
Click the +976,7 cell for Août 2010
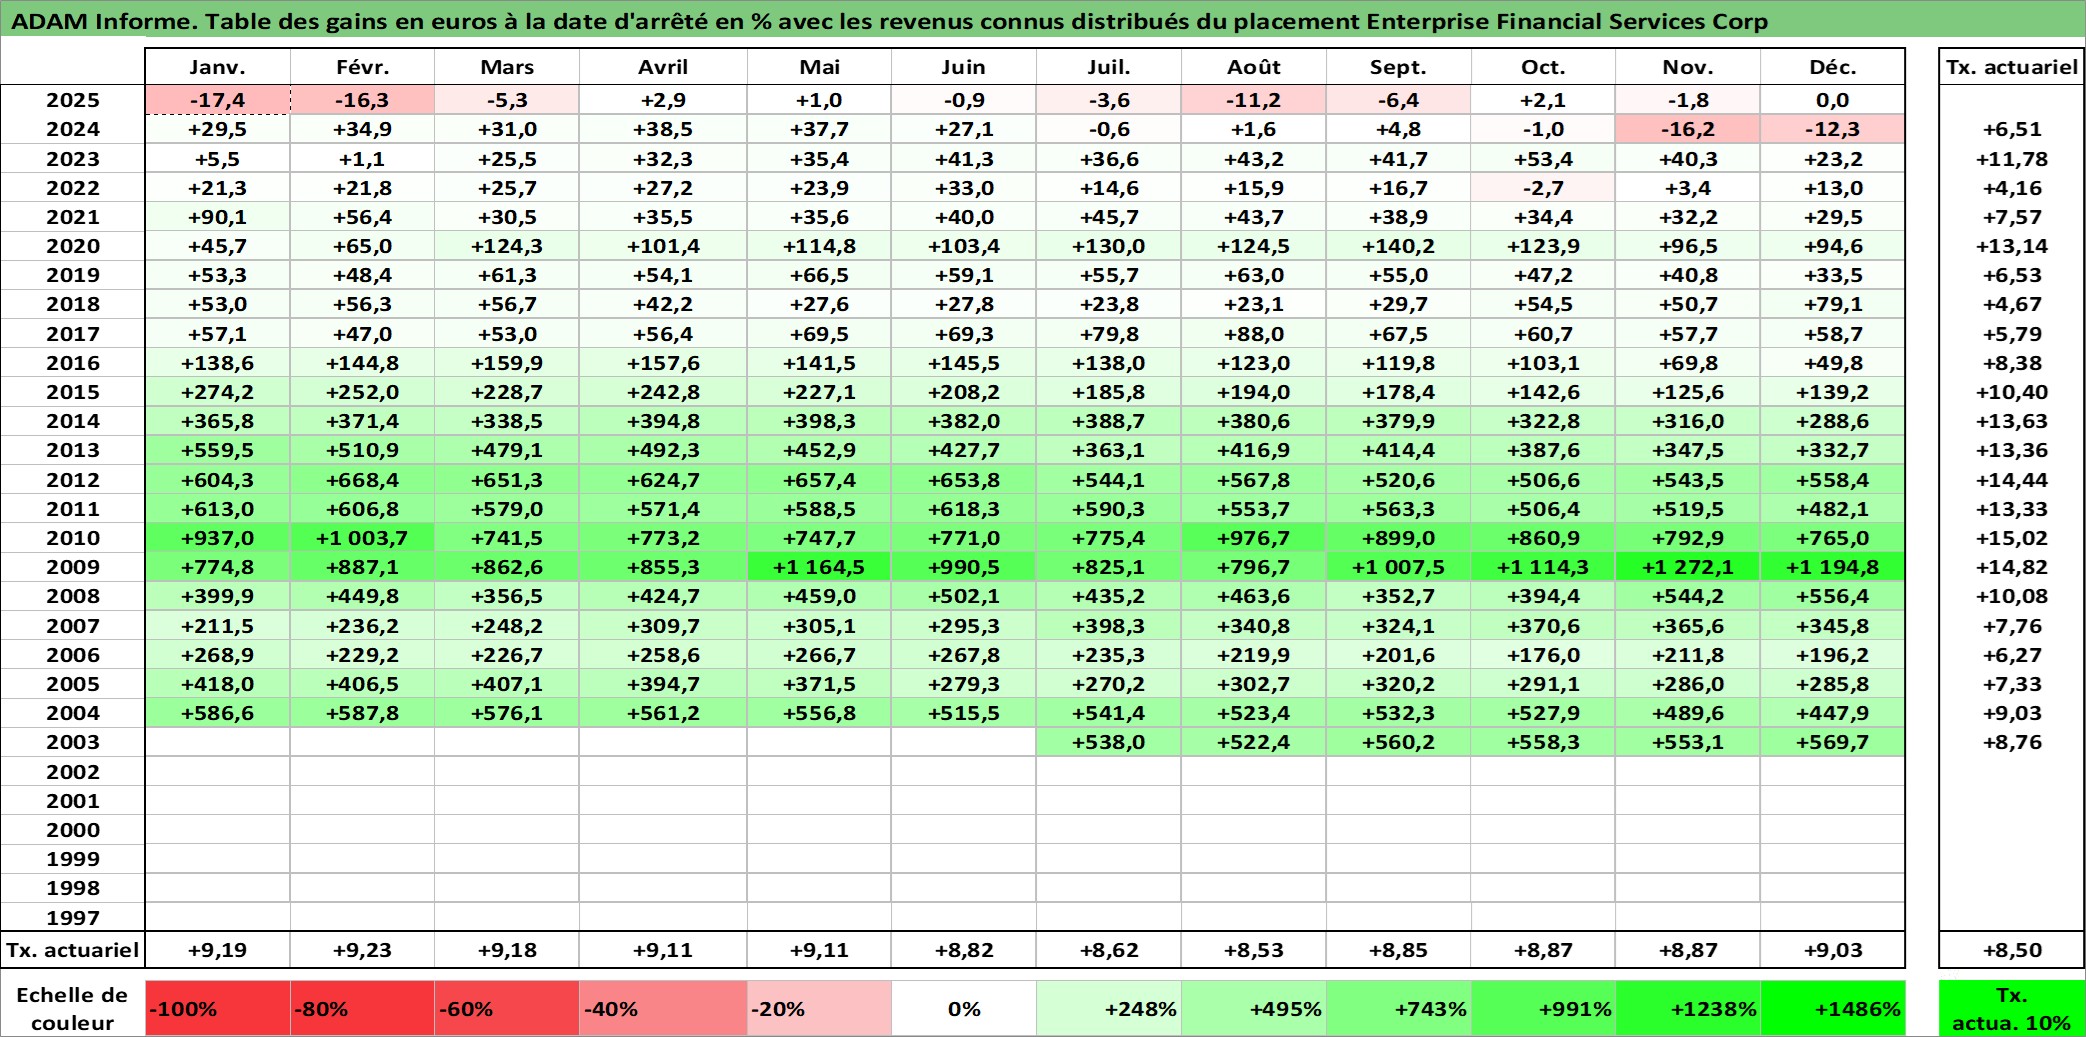click(x=1254, y=538)
